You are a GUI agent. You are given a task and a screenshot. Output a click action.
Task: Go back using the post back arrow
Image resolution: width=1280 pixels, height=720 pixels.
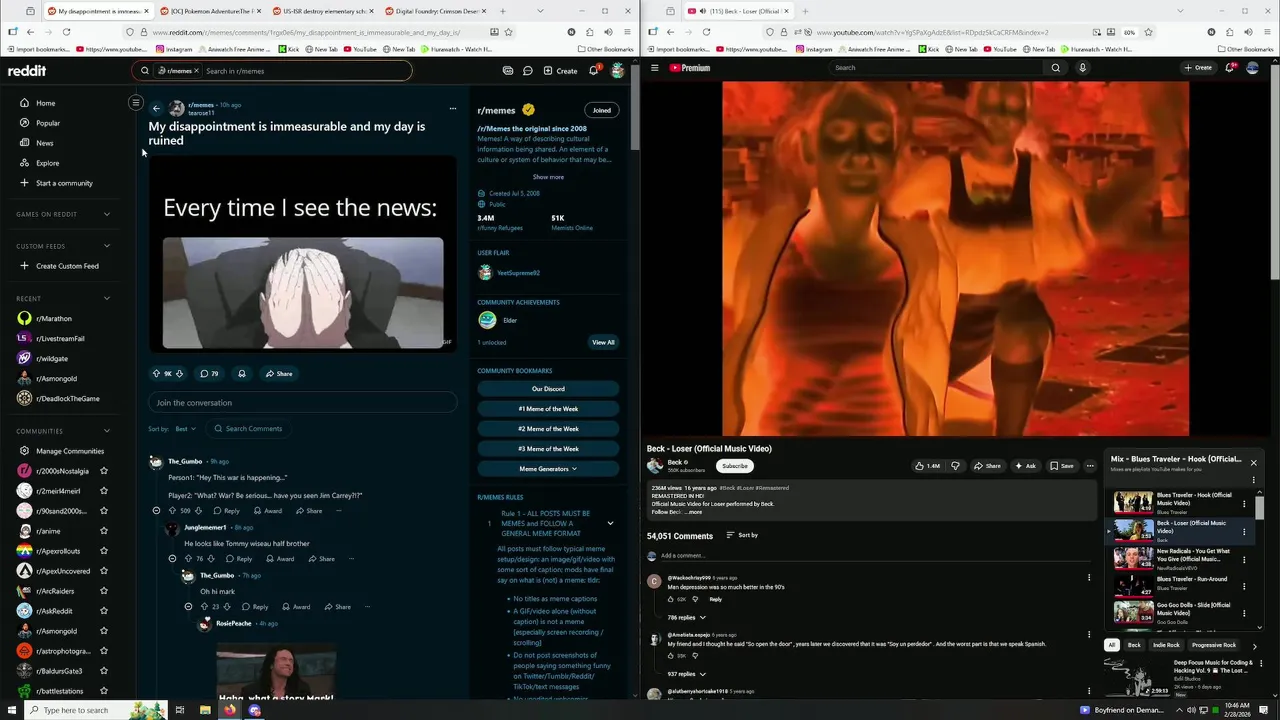click(x=156, y=108)
